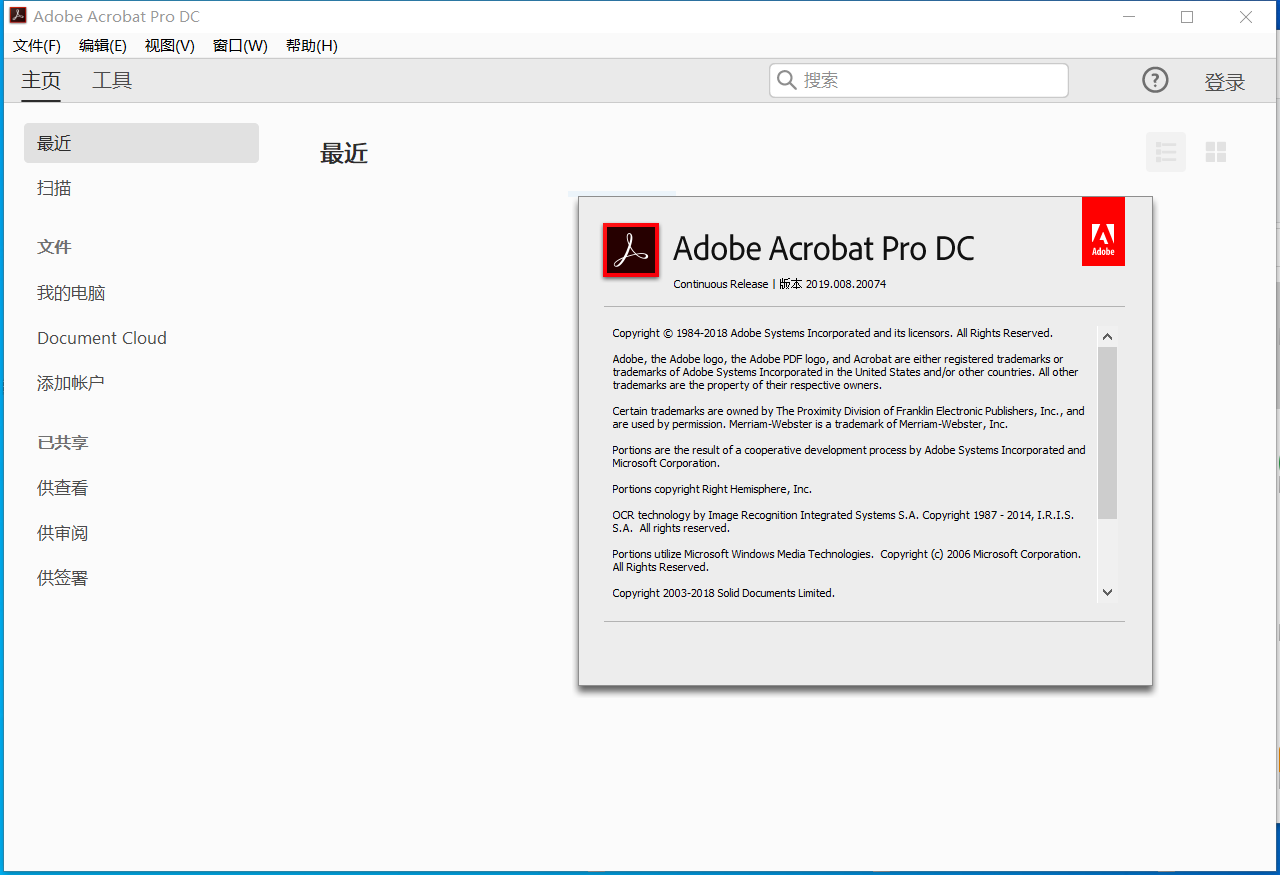Click the about dialog scroll down arrow
Screen dimensions: 1280x875
[x=1107, y=592]
